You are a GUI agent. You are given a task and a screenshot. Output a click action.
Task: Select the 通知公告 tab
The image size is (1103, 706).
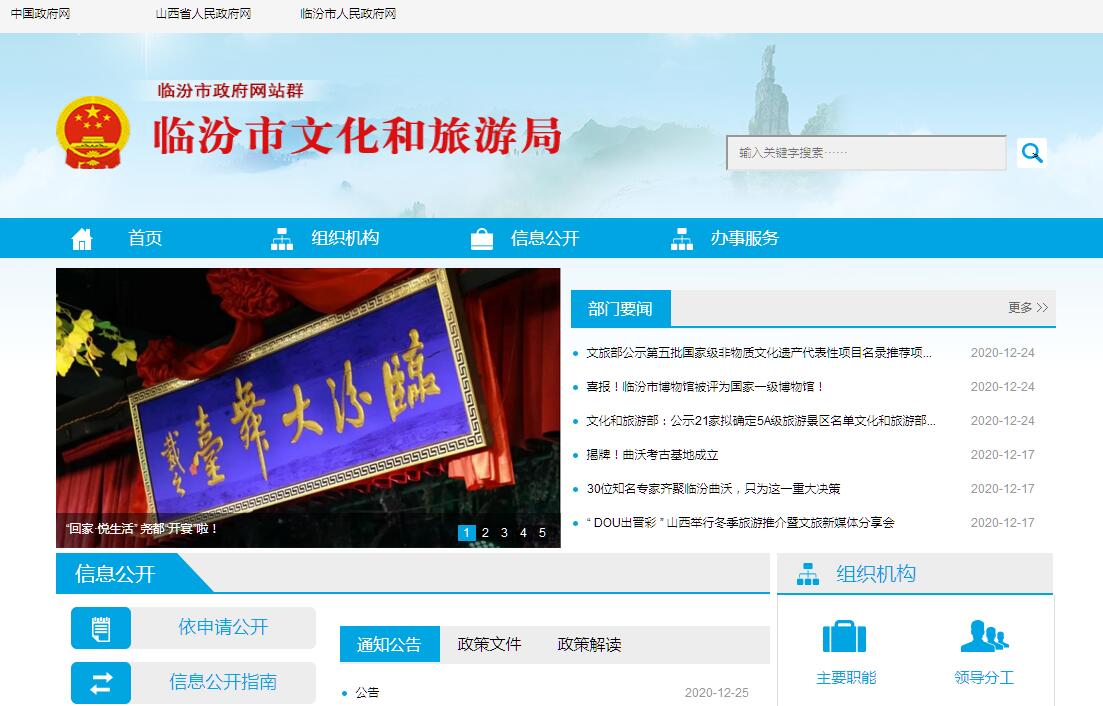(x=389, y=645)
